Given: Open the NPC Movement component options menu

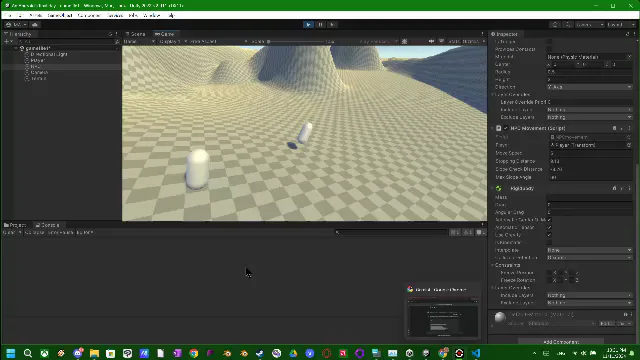Looking at the screenshot, I should (x=629, y=128).
